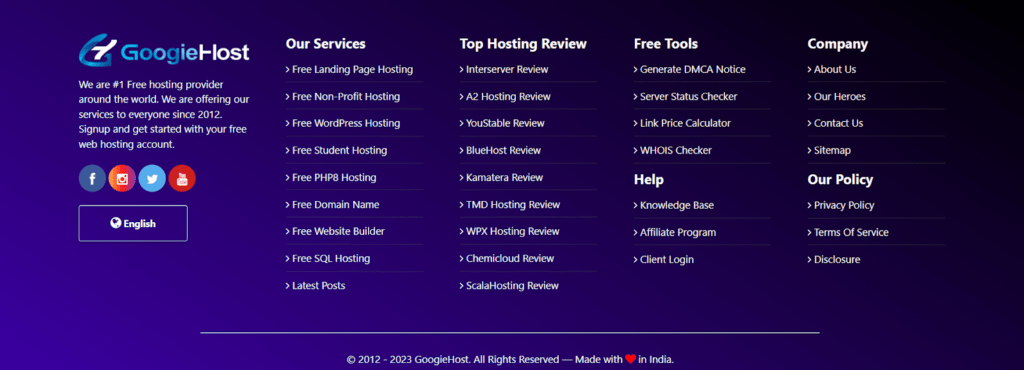Click the Help heading
Image resolution: width=1024 pixels, height=370 pixels.
(x=648, y=179)
